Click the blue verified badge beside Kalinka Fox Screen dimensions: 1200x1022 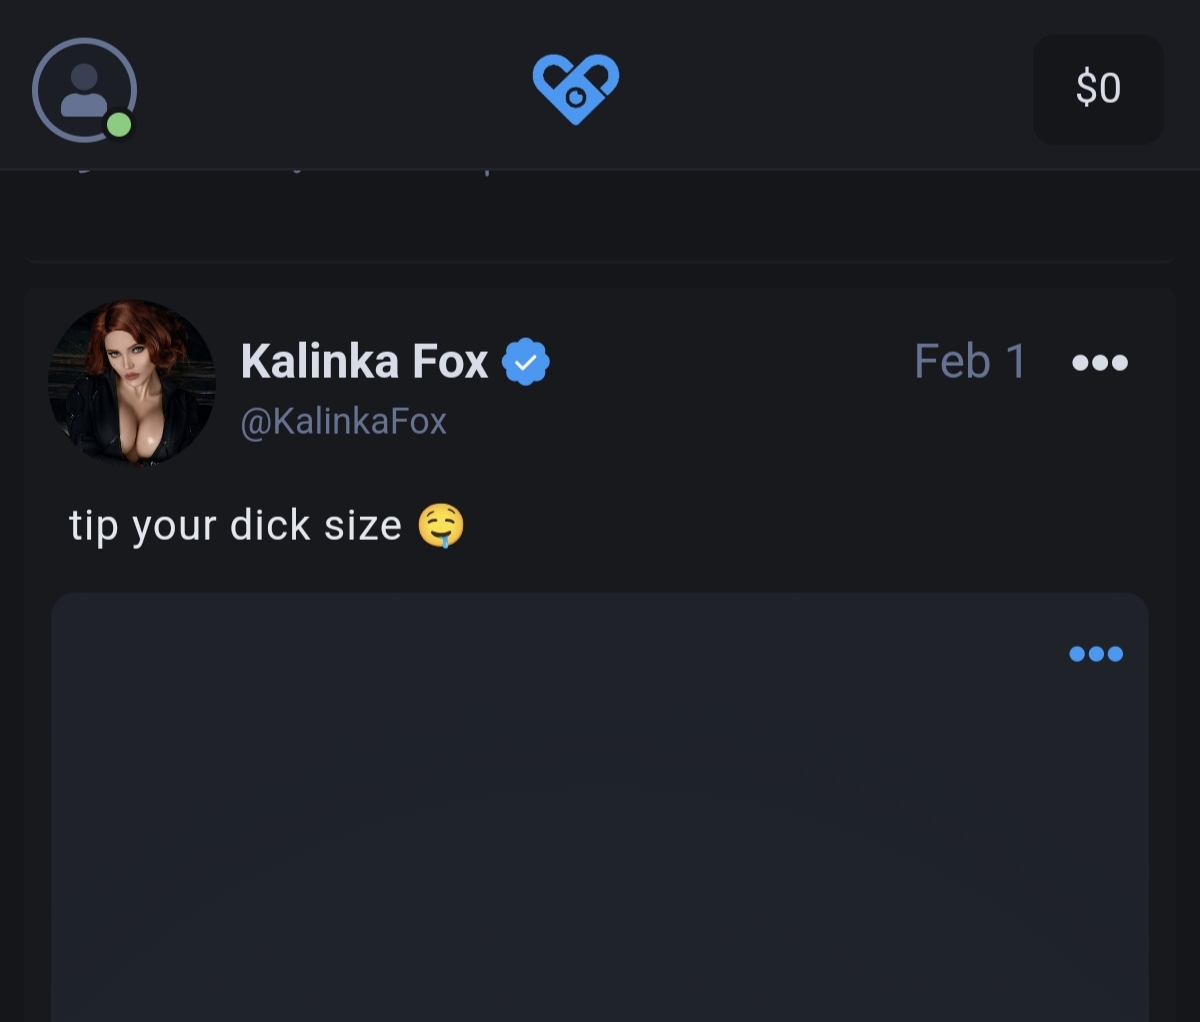[526, 362]
